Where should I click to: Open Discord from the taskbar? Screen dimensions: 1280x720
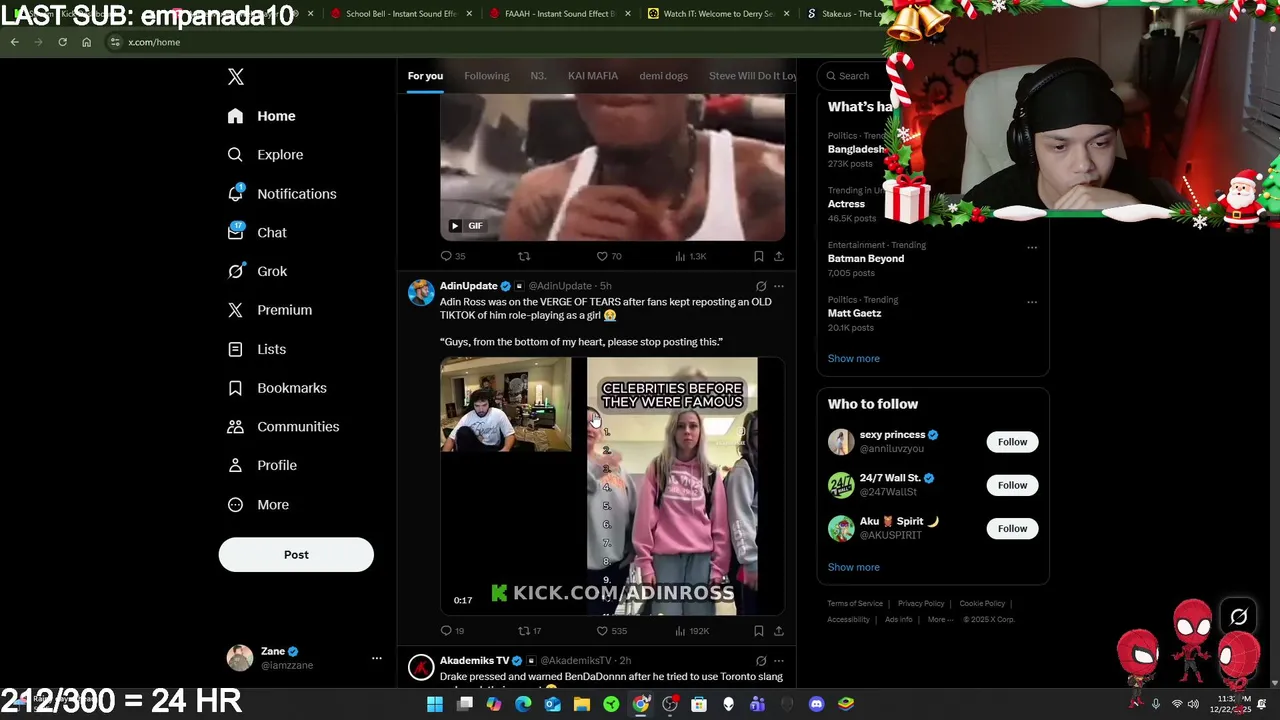click(816, 704)
